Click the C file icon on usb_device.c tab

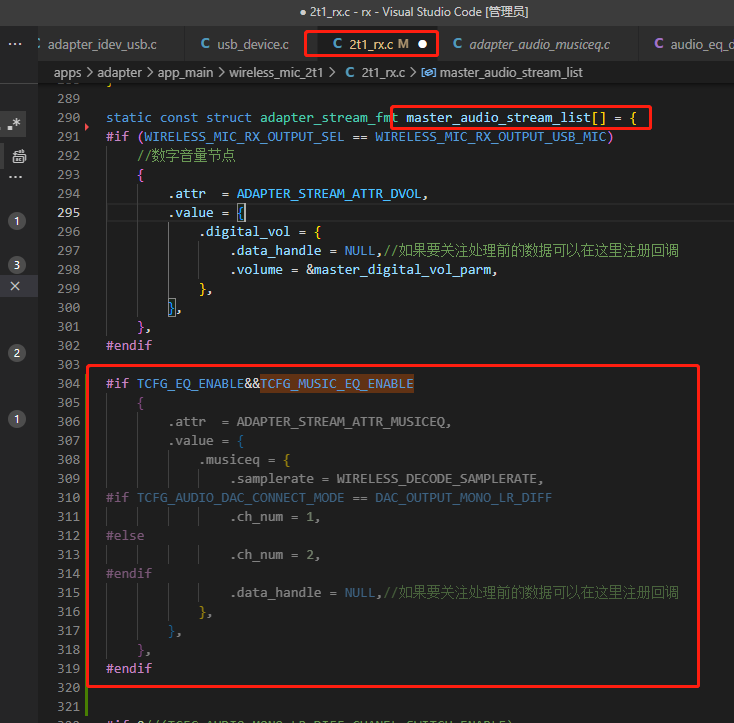[x=205, y=44]
